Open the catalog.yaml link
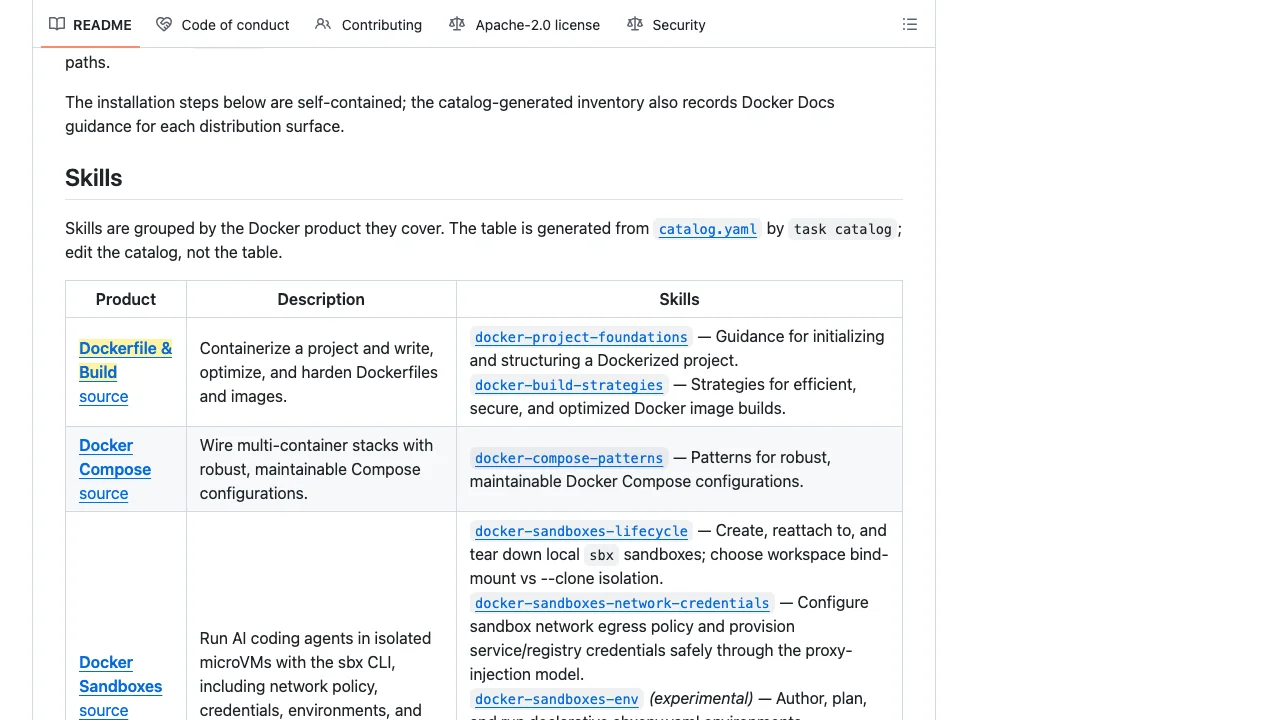The image size is (1280, 720). click(708, 229)
